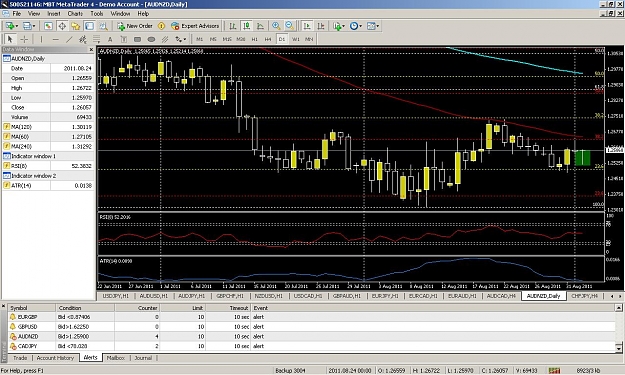This screenshot has width=625, height=375.
Task: Launch MetaEditor via yellow diamond icon
Action: pos(161,26)
